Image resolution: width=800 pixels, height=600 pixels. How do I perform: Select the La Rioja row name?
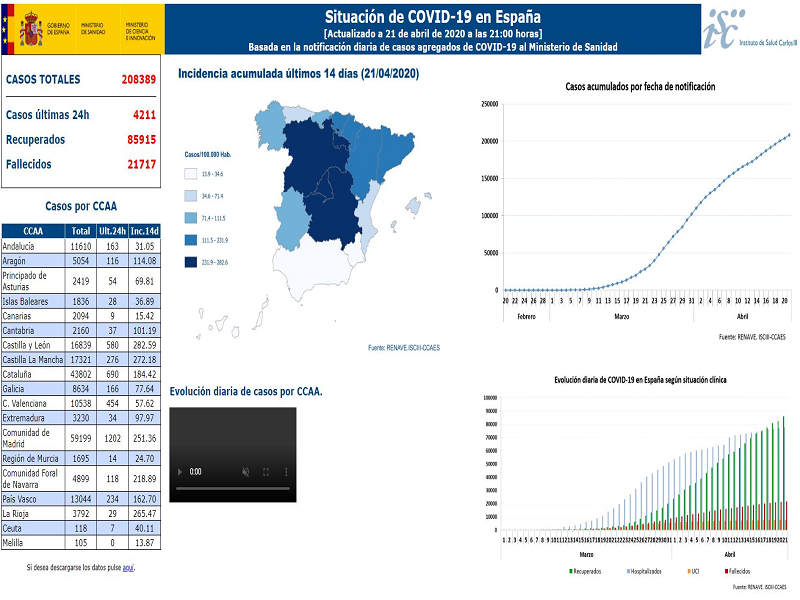pyautogui.click(x=15, y=514)
